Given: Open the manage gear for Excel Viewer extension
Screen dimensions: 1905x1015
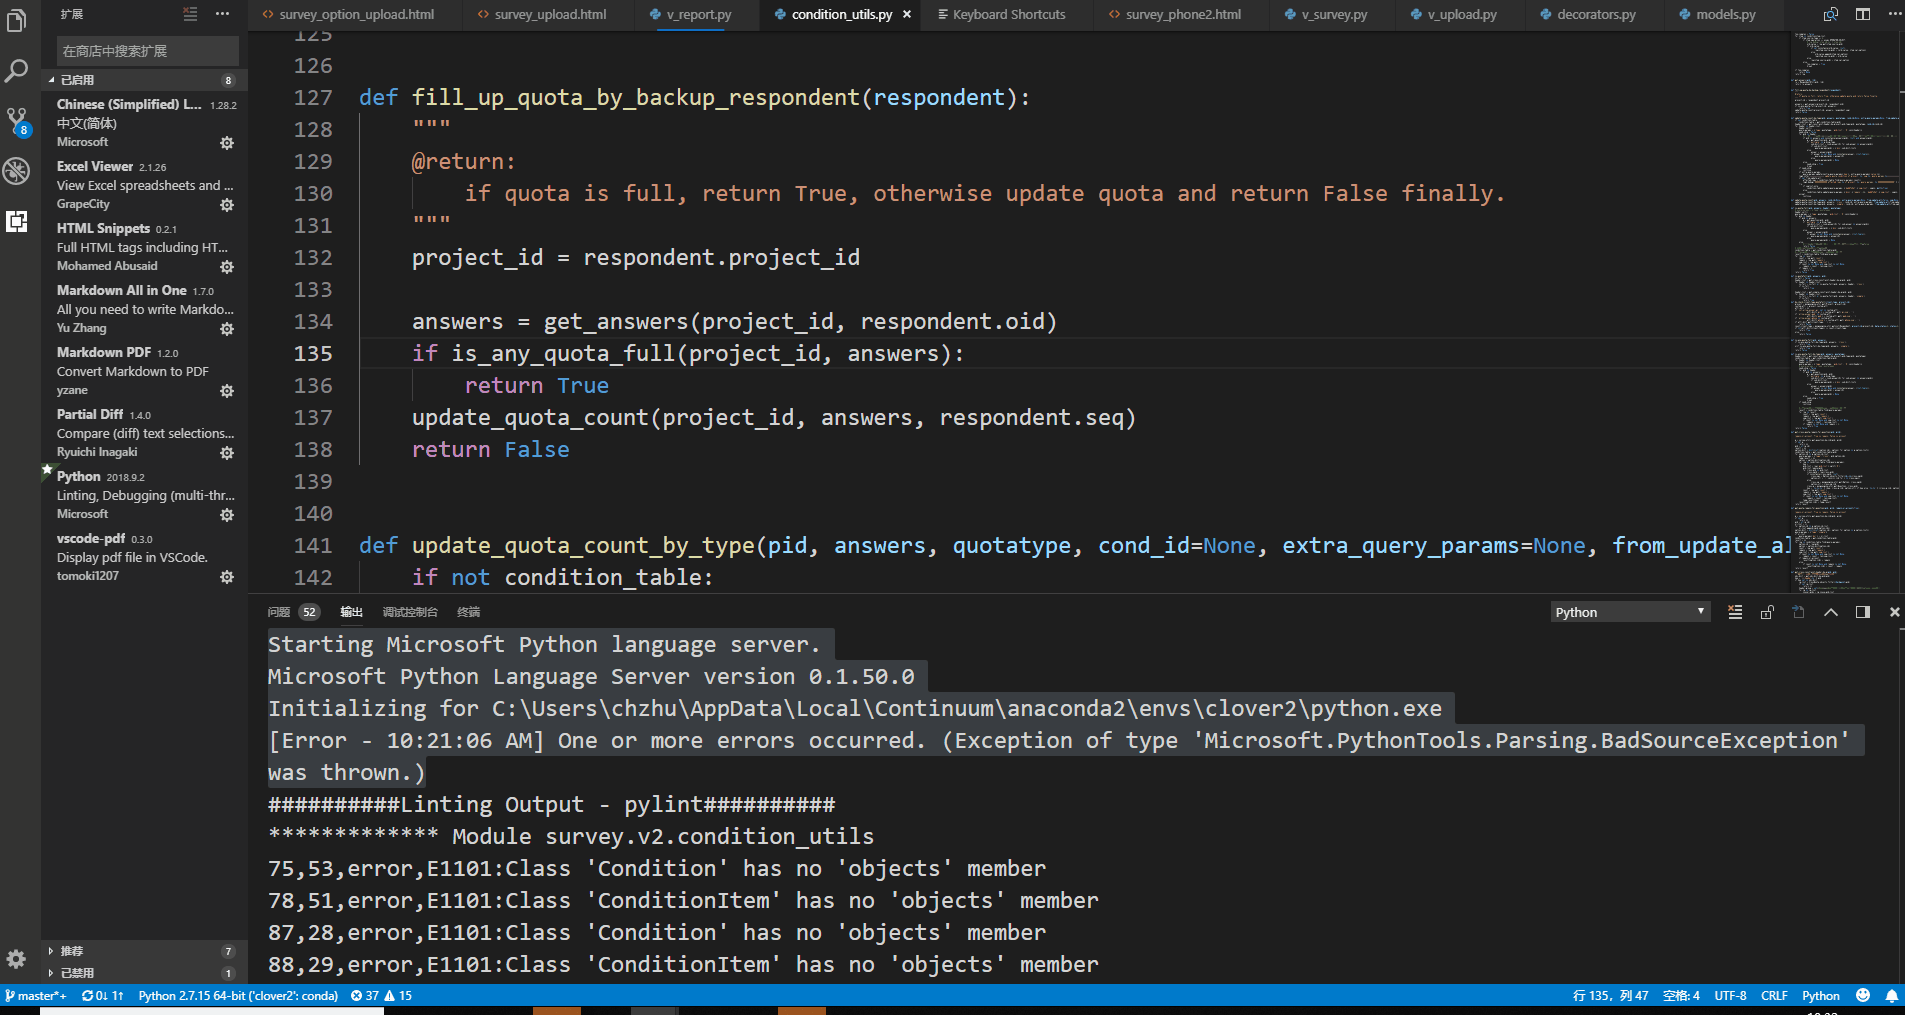Looking at the screenshot, I should click(227, 204).
